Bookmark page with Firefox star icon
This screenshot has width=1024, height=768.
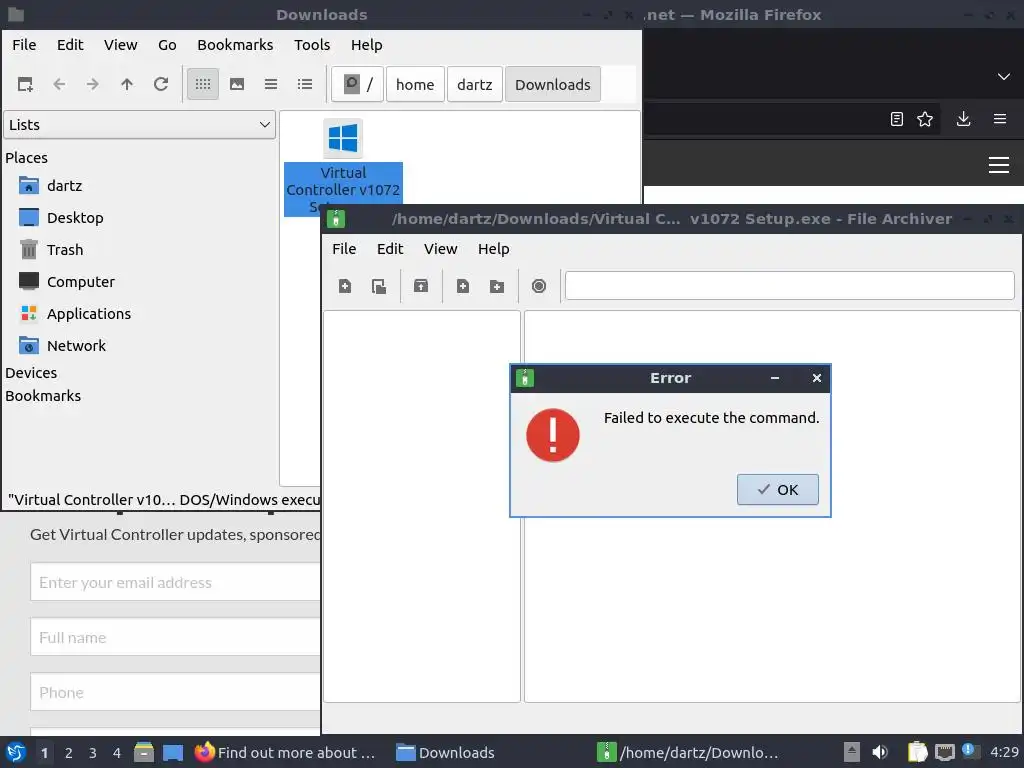coord(925,119)
